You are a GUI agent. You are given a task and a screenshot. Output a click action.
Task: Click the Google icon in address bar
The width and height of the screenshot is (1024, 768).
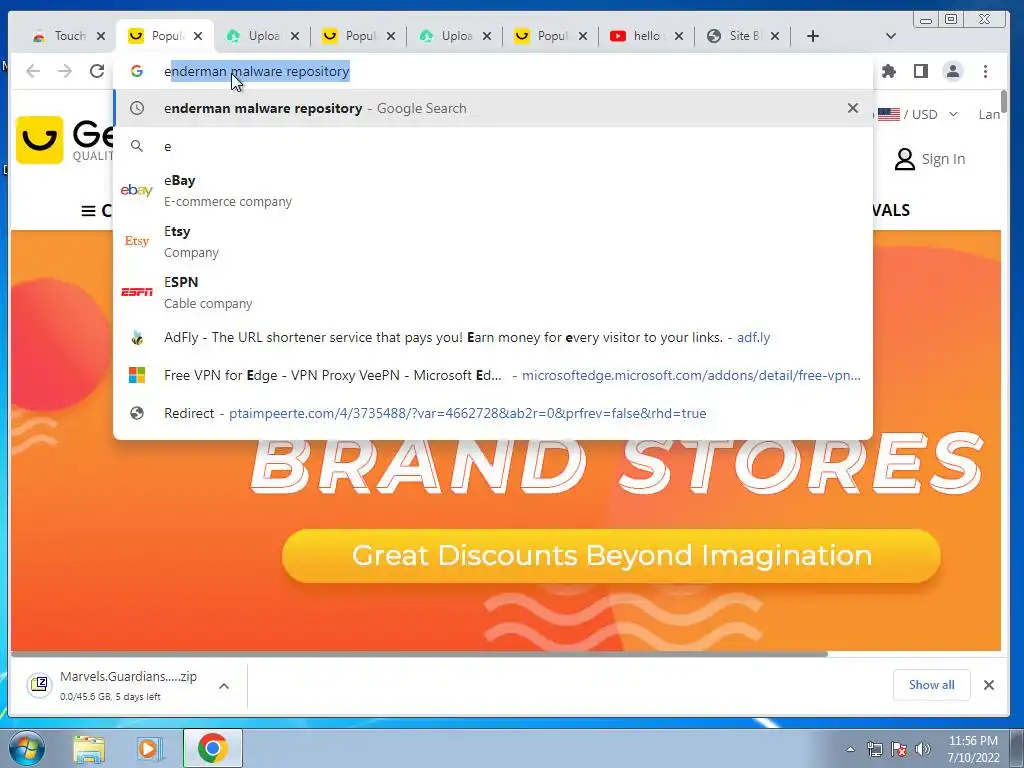click(x=136, y=71)
